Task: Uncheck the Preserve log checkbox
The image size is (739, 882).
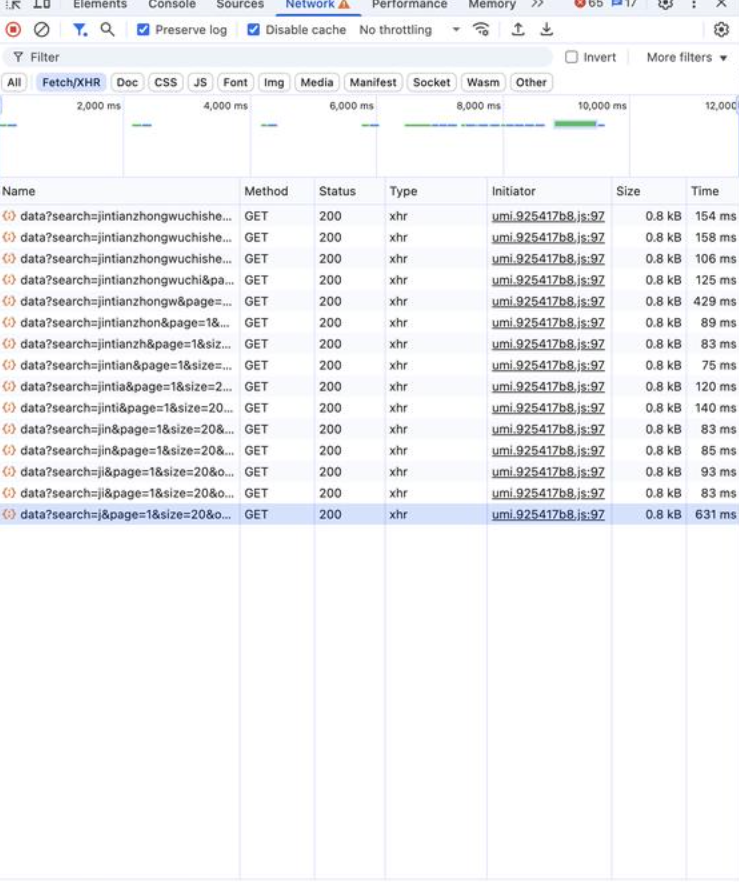Action: click(x=143, y=30)
